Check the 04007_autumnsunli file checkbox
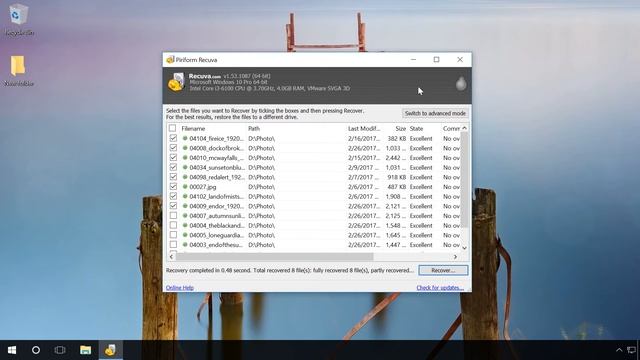 coord(173,216)
